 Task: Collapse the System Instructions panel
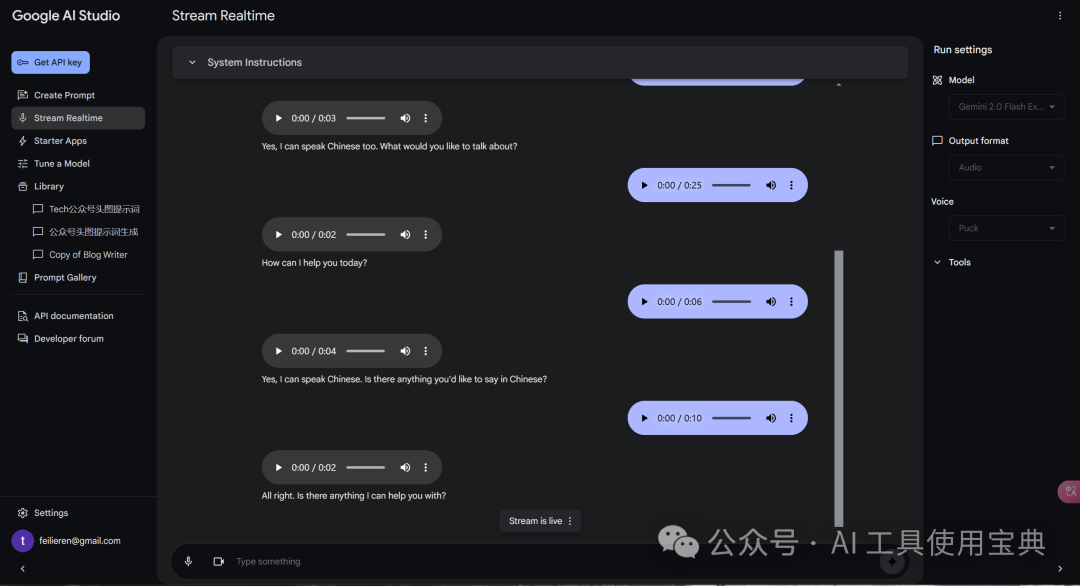point(192,62)
